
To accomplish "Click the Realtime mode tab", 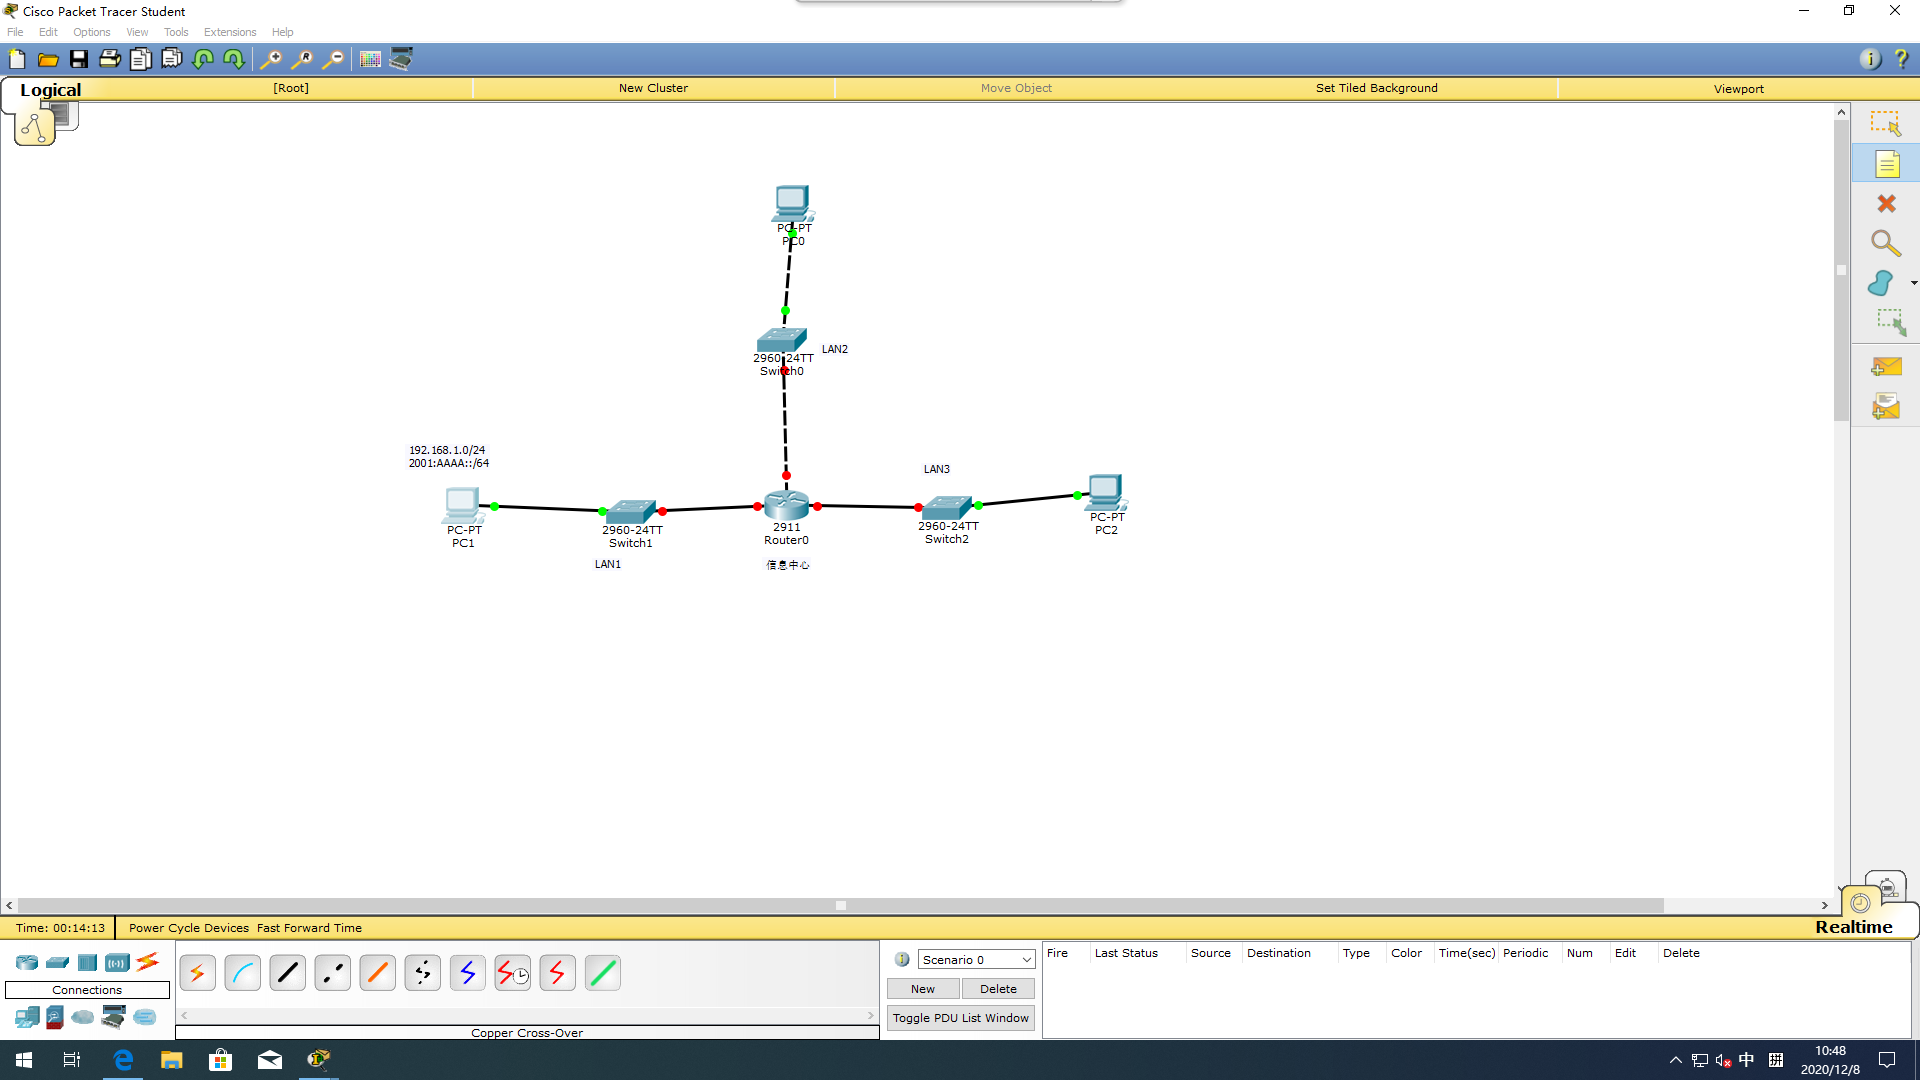I will click(x=1854, y=927).
